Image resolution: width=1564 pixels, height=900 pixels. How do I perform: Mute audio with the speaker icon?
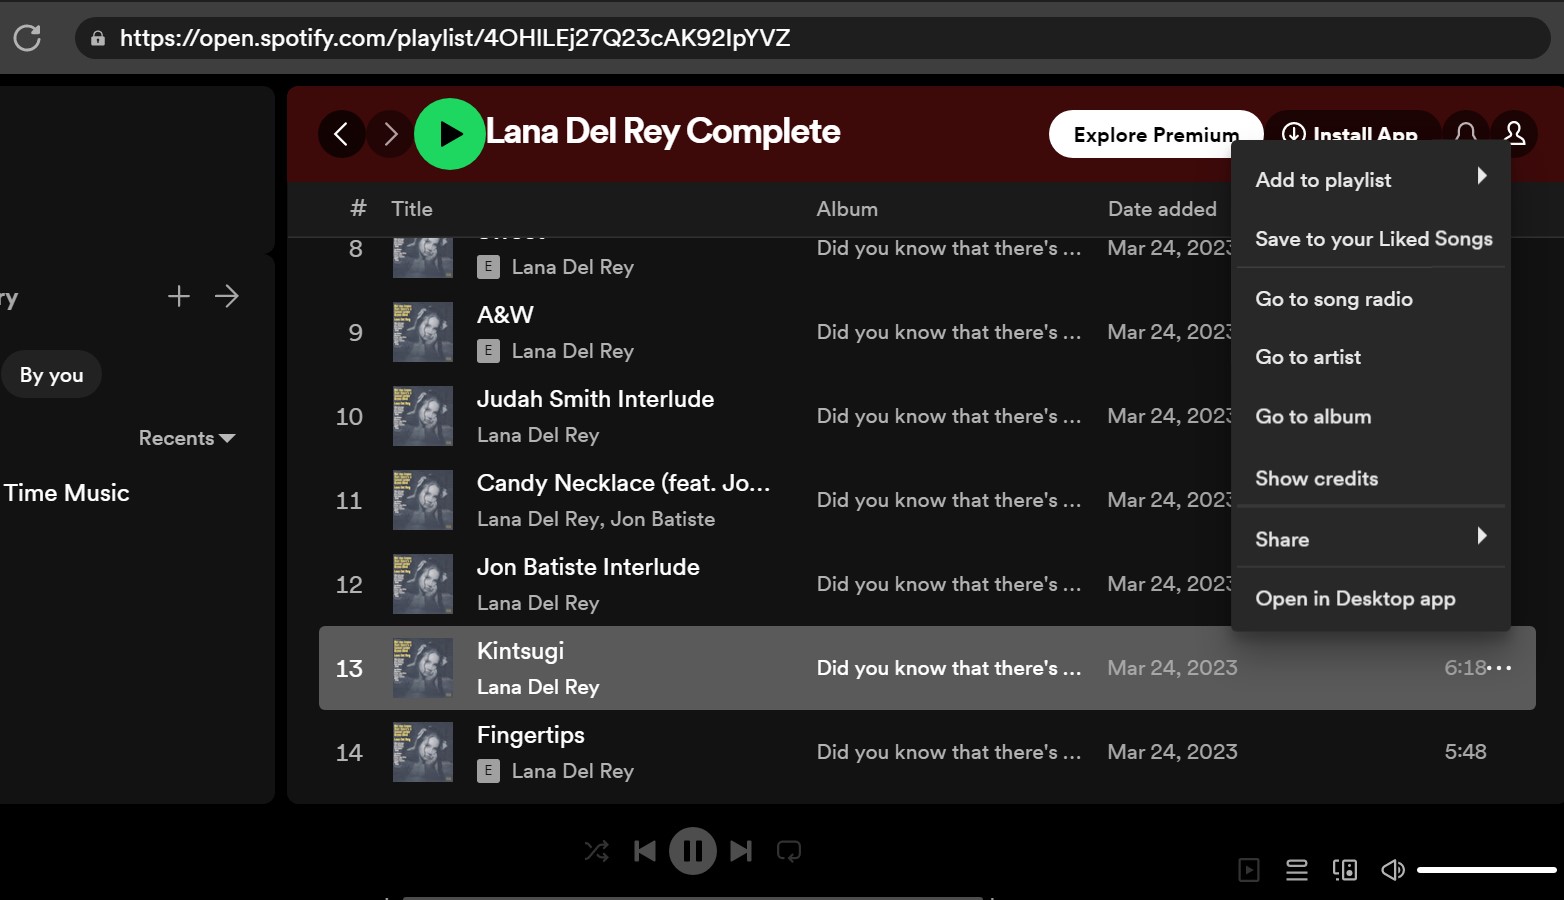pyautogui.click(x=1393, y=870)
